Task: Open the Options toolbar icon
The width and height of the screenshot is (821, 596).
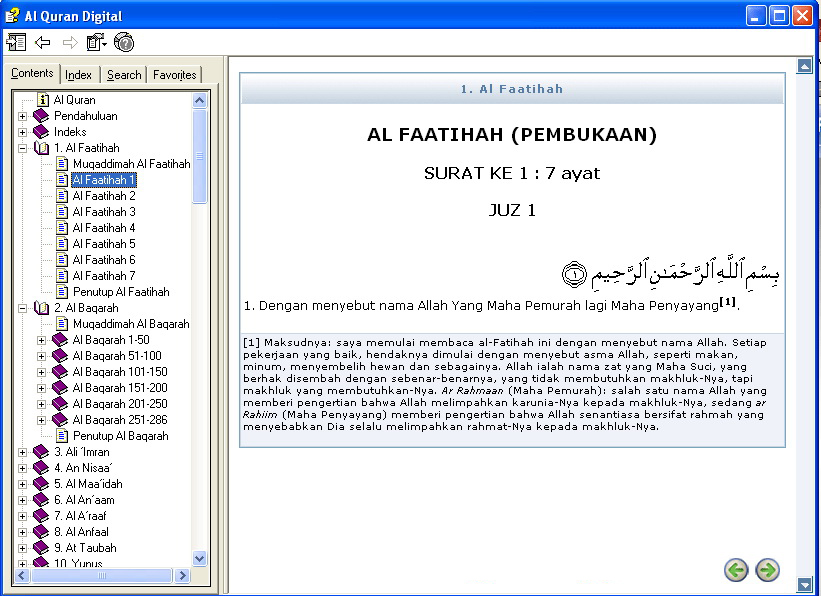Action: [x=94, y=42]
